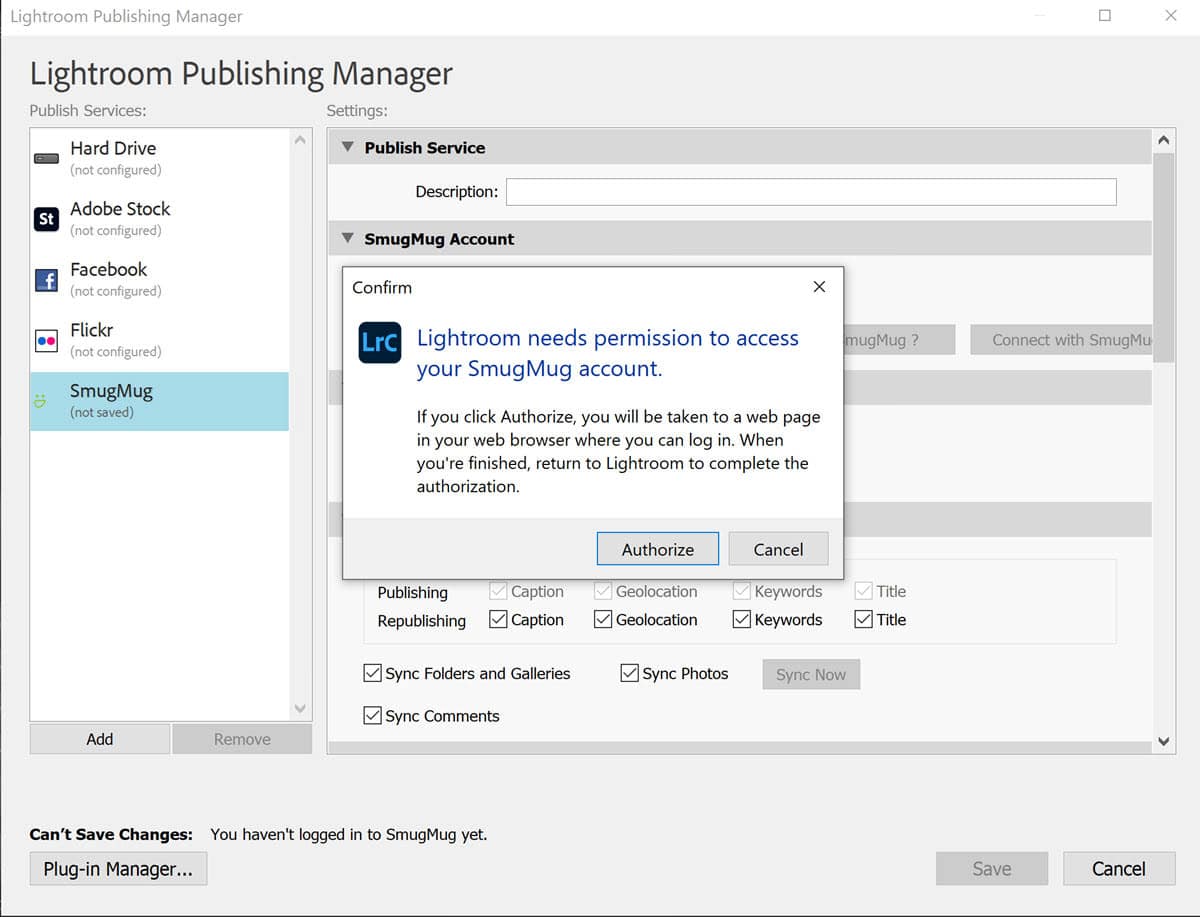Screen dimensions: 1200x917
Task: Click settings panel scrollbar up arrow
Action: pyautogui.click(x=1164, y=141)
